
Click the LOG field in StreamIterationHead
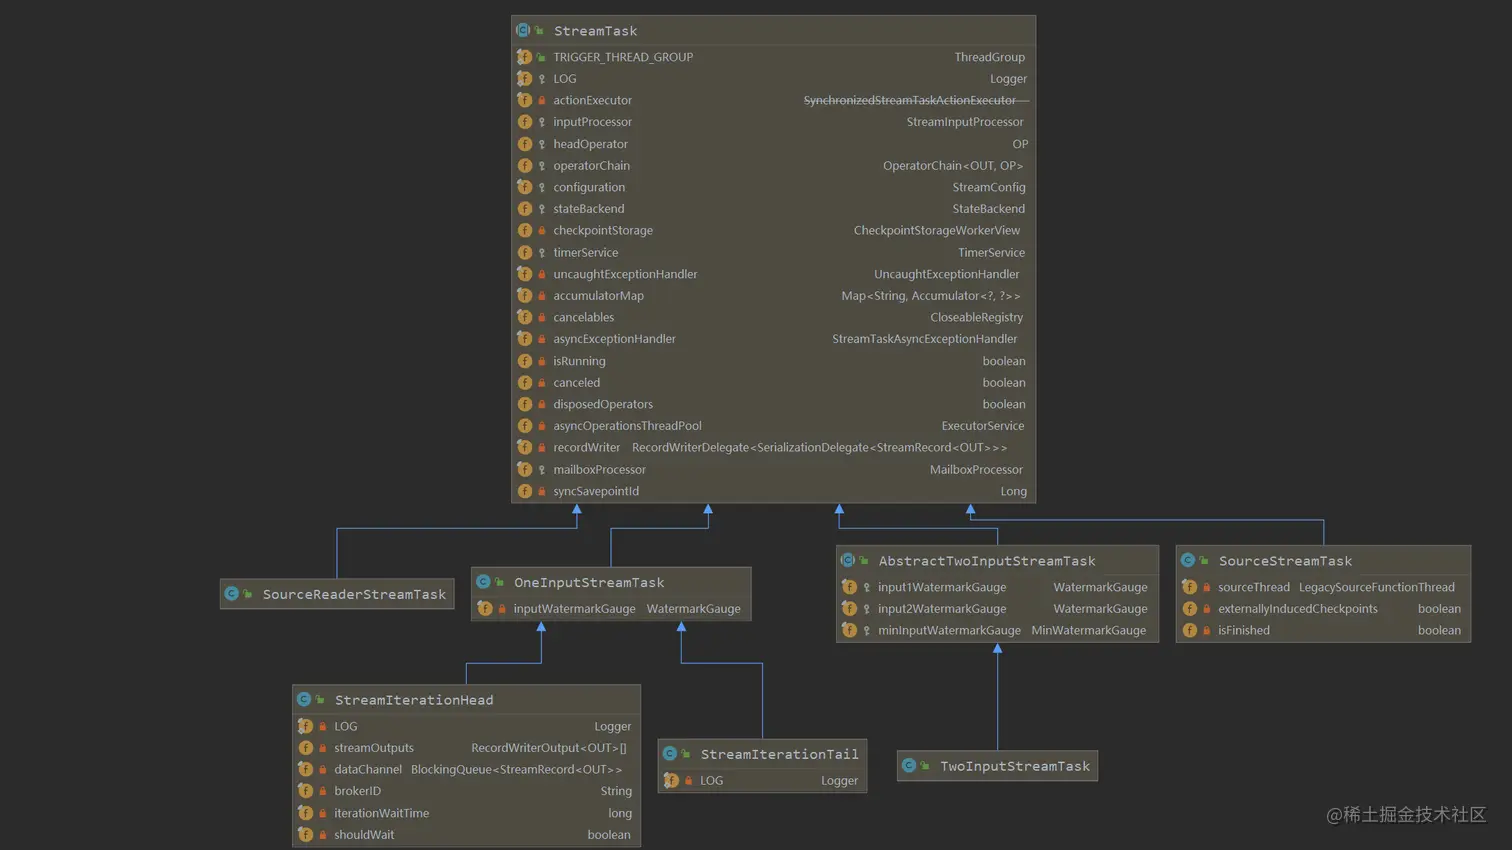[345, 726]
